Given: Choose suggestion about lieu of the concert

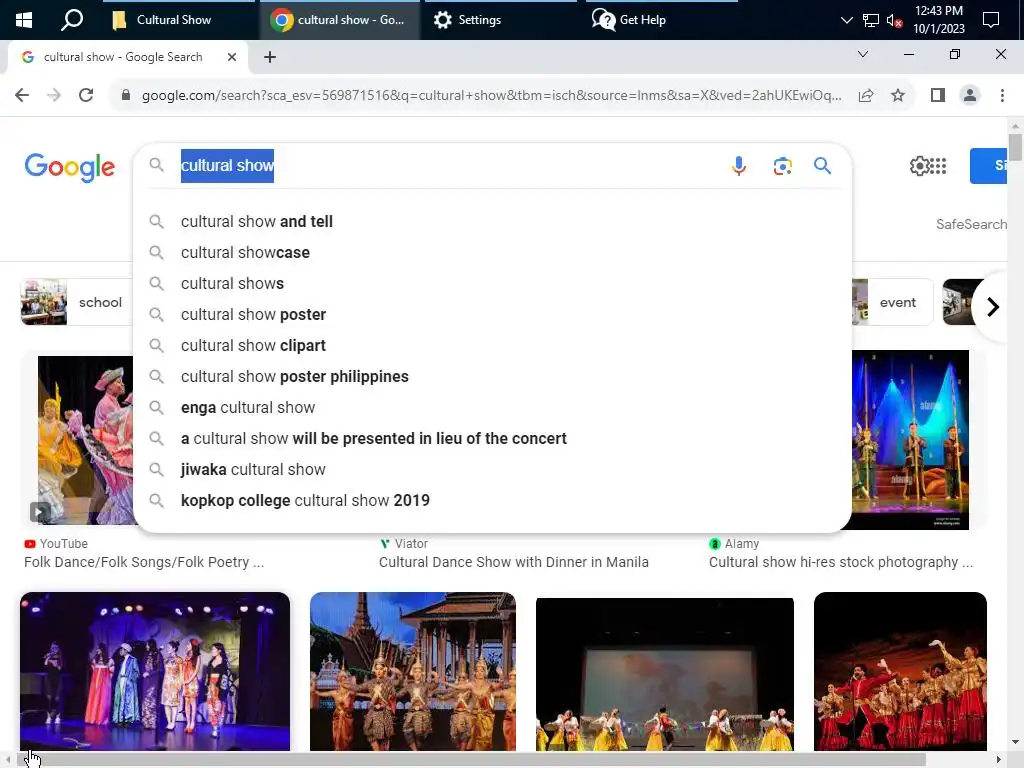Looking at the screenshot, I should [x=492, y=438].
